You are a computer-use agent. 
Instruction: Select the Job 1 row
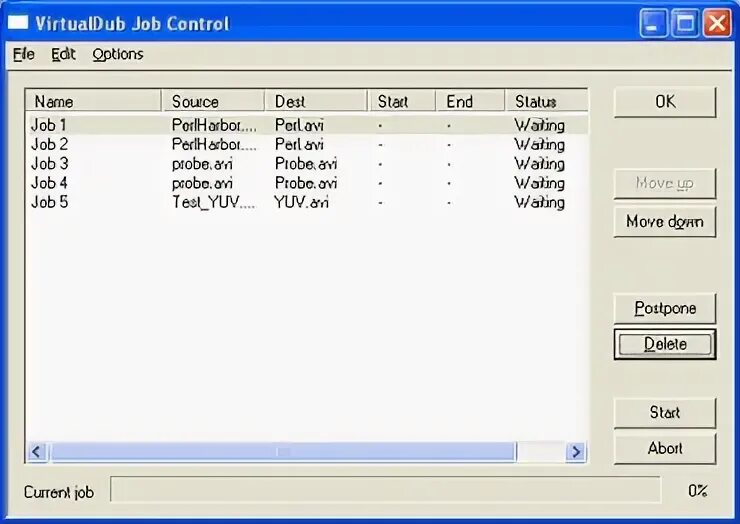click(307, 125)
